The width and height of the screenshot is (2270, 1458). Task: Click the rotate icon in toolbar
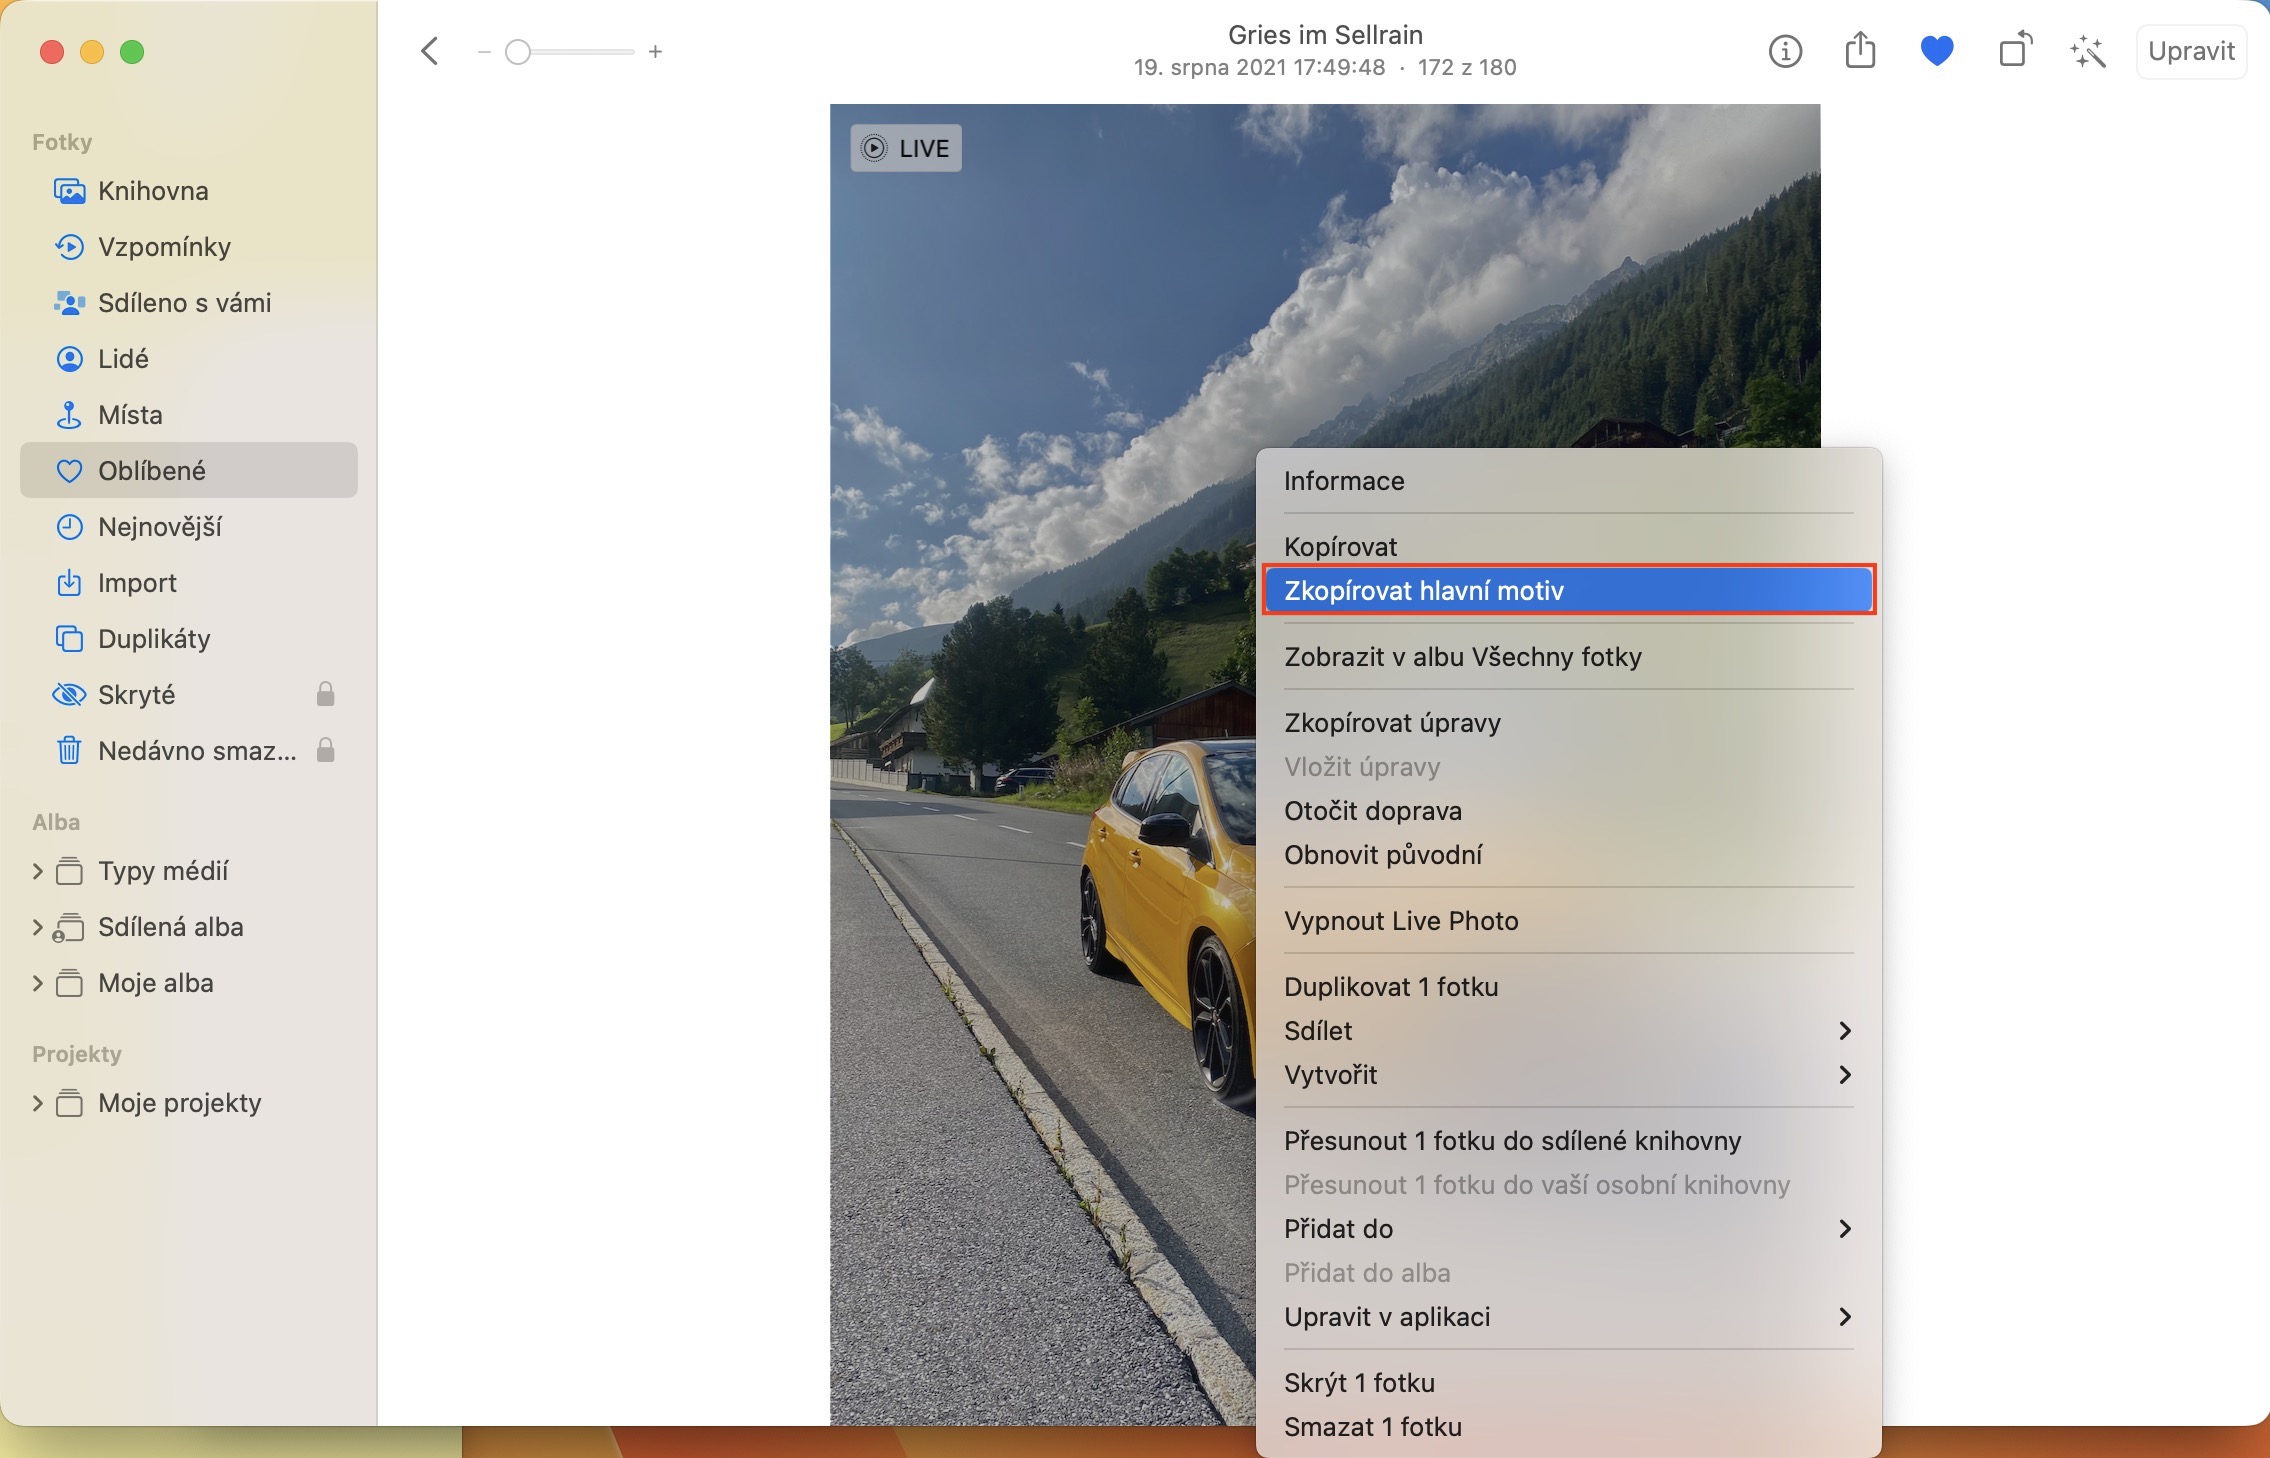click(x=2014, y=51)
